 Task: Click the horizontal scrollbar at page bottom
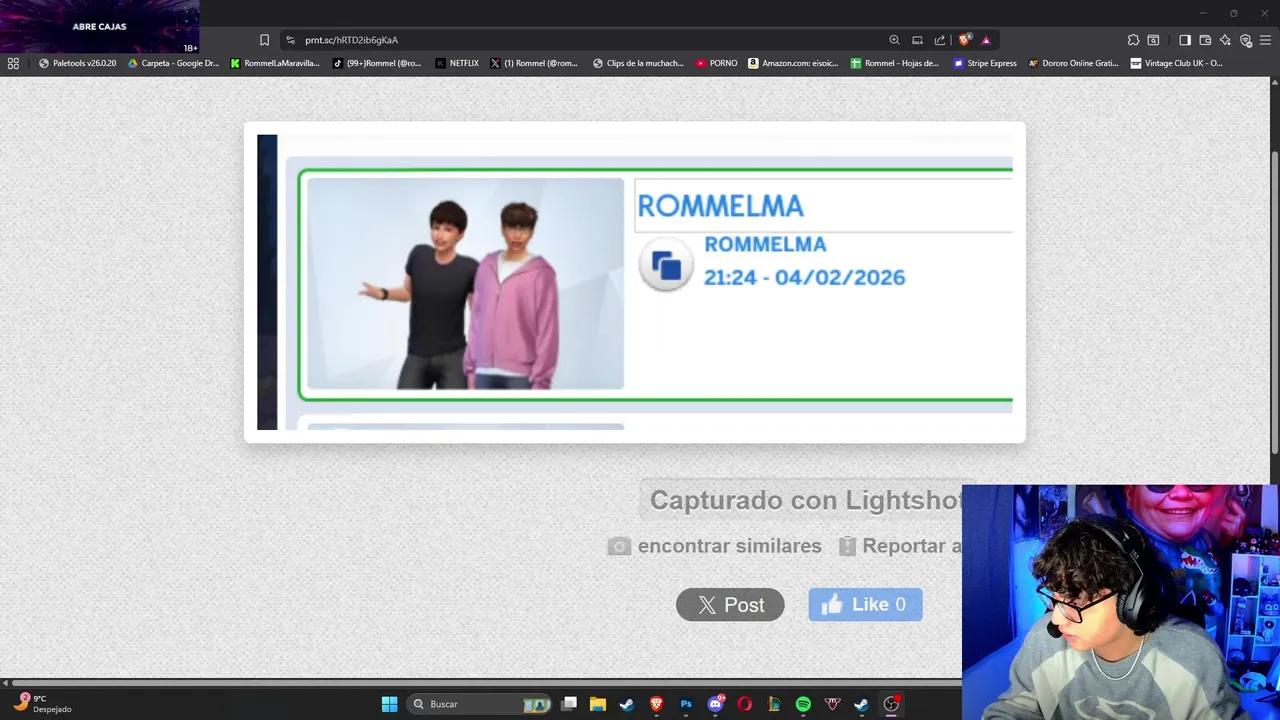487,683
